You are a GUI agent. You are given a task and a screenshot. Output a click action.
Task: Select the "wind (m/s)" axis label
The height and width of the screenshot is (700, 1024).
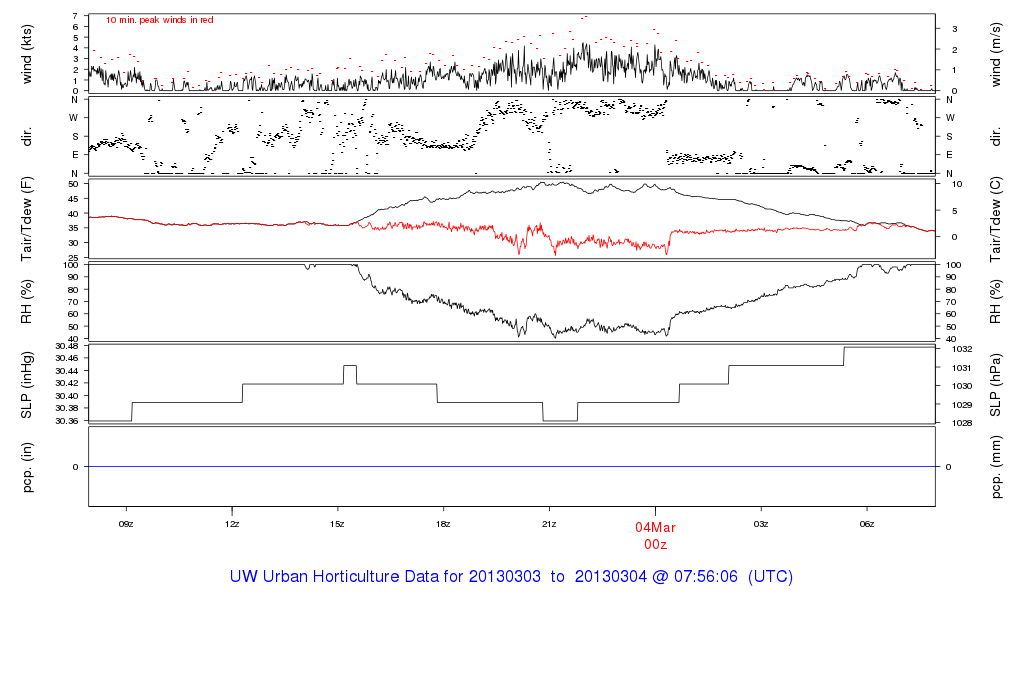click(x=995, y=55)
